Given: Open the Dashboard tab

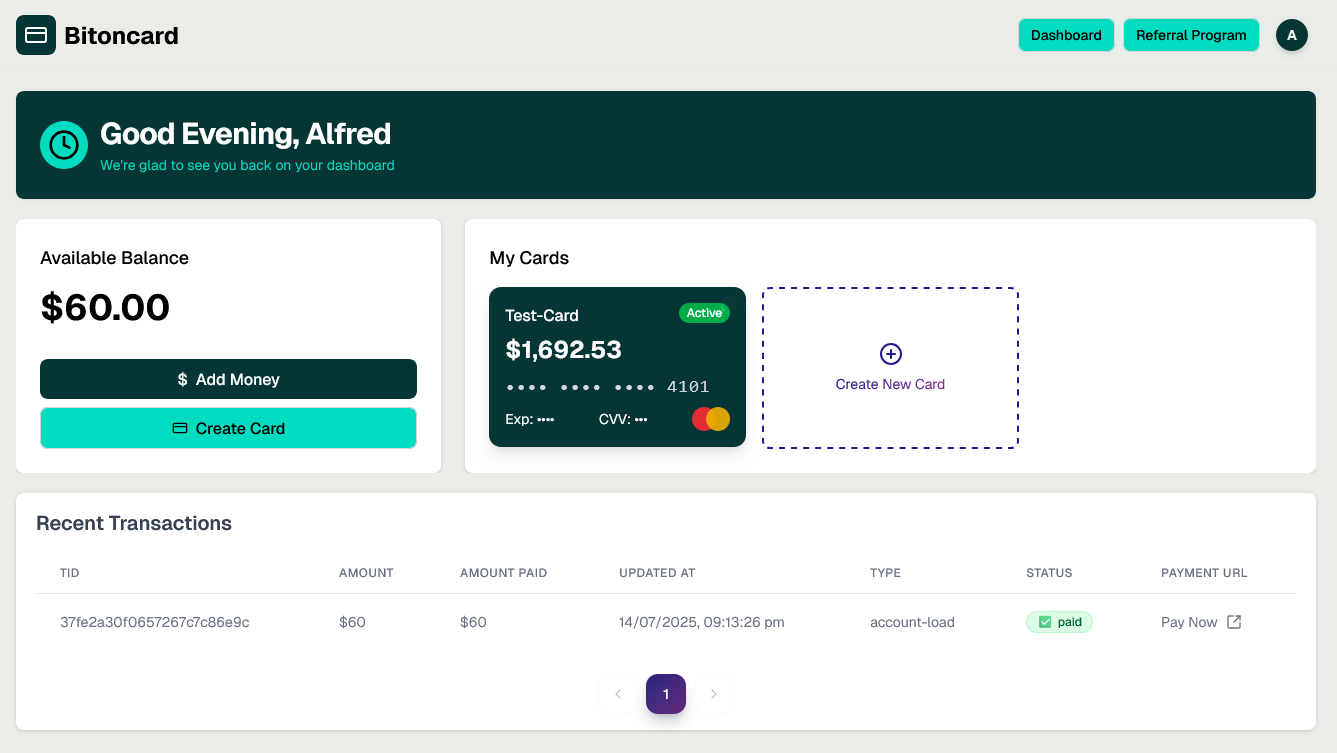Looking at the screenshot, I should 1066,35.
